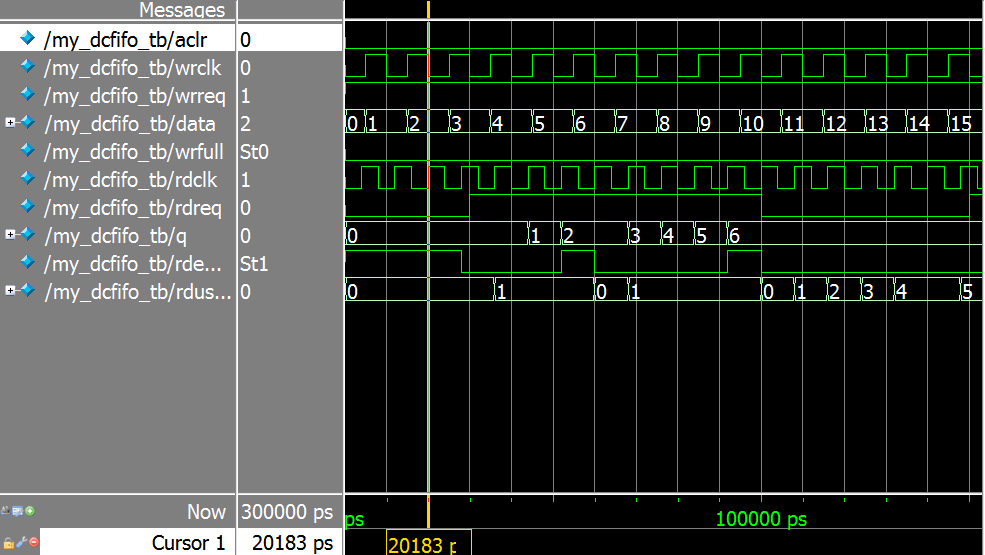Screen dimensions: 985x555
Task: Click the yellow 20183 cursor time marker
Action: click(x=421, y=545)
